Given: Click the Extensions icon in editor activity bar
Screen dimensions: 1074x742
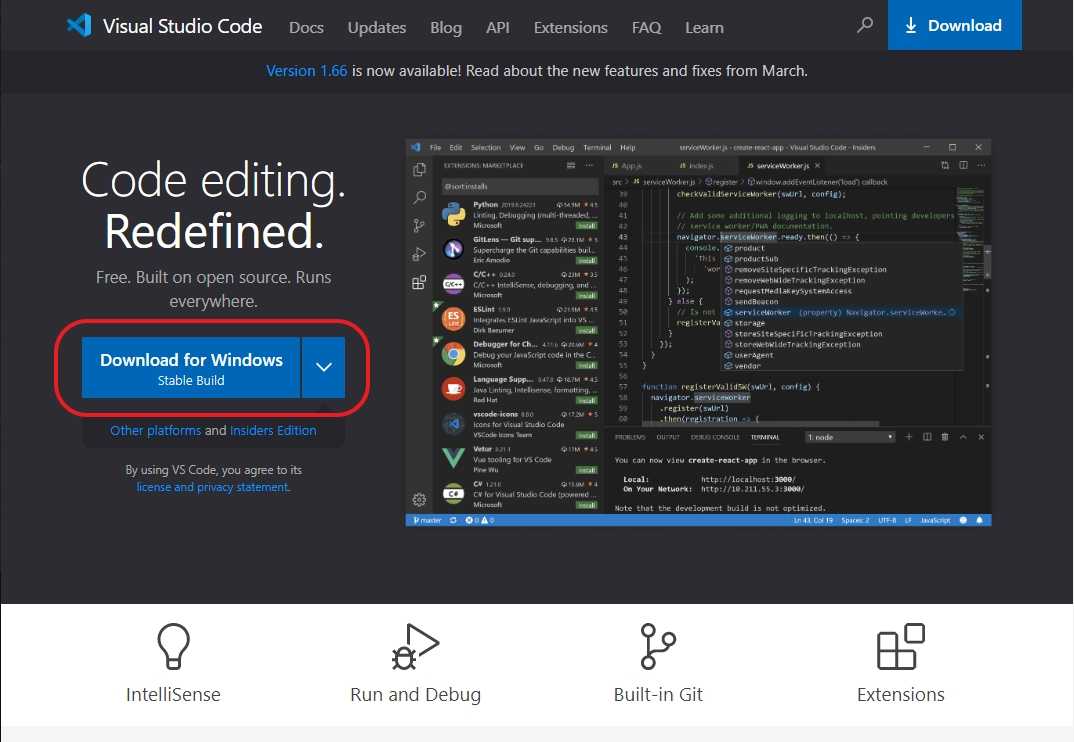Looking at the screenshot, I should tap(419, 282).
